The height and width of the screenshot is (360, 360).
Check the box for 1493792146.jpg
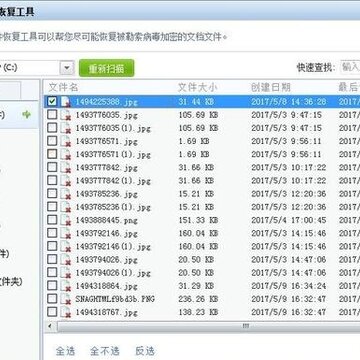(x=52, y=233)
